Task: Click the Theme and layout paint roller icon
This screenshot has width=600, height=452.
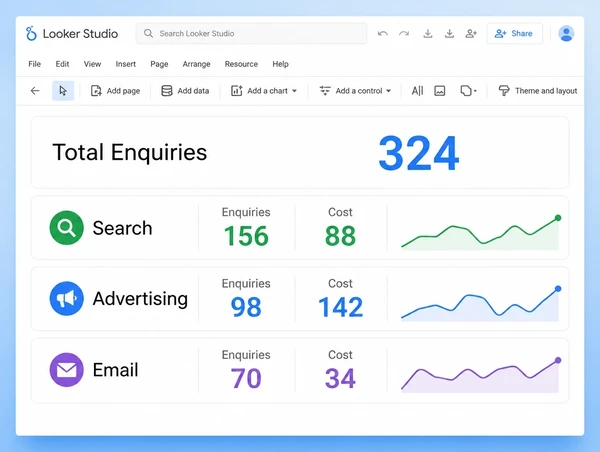Action: [504, 91]
